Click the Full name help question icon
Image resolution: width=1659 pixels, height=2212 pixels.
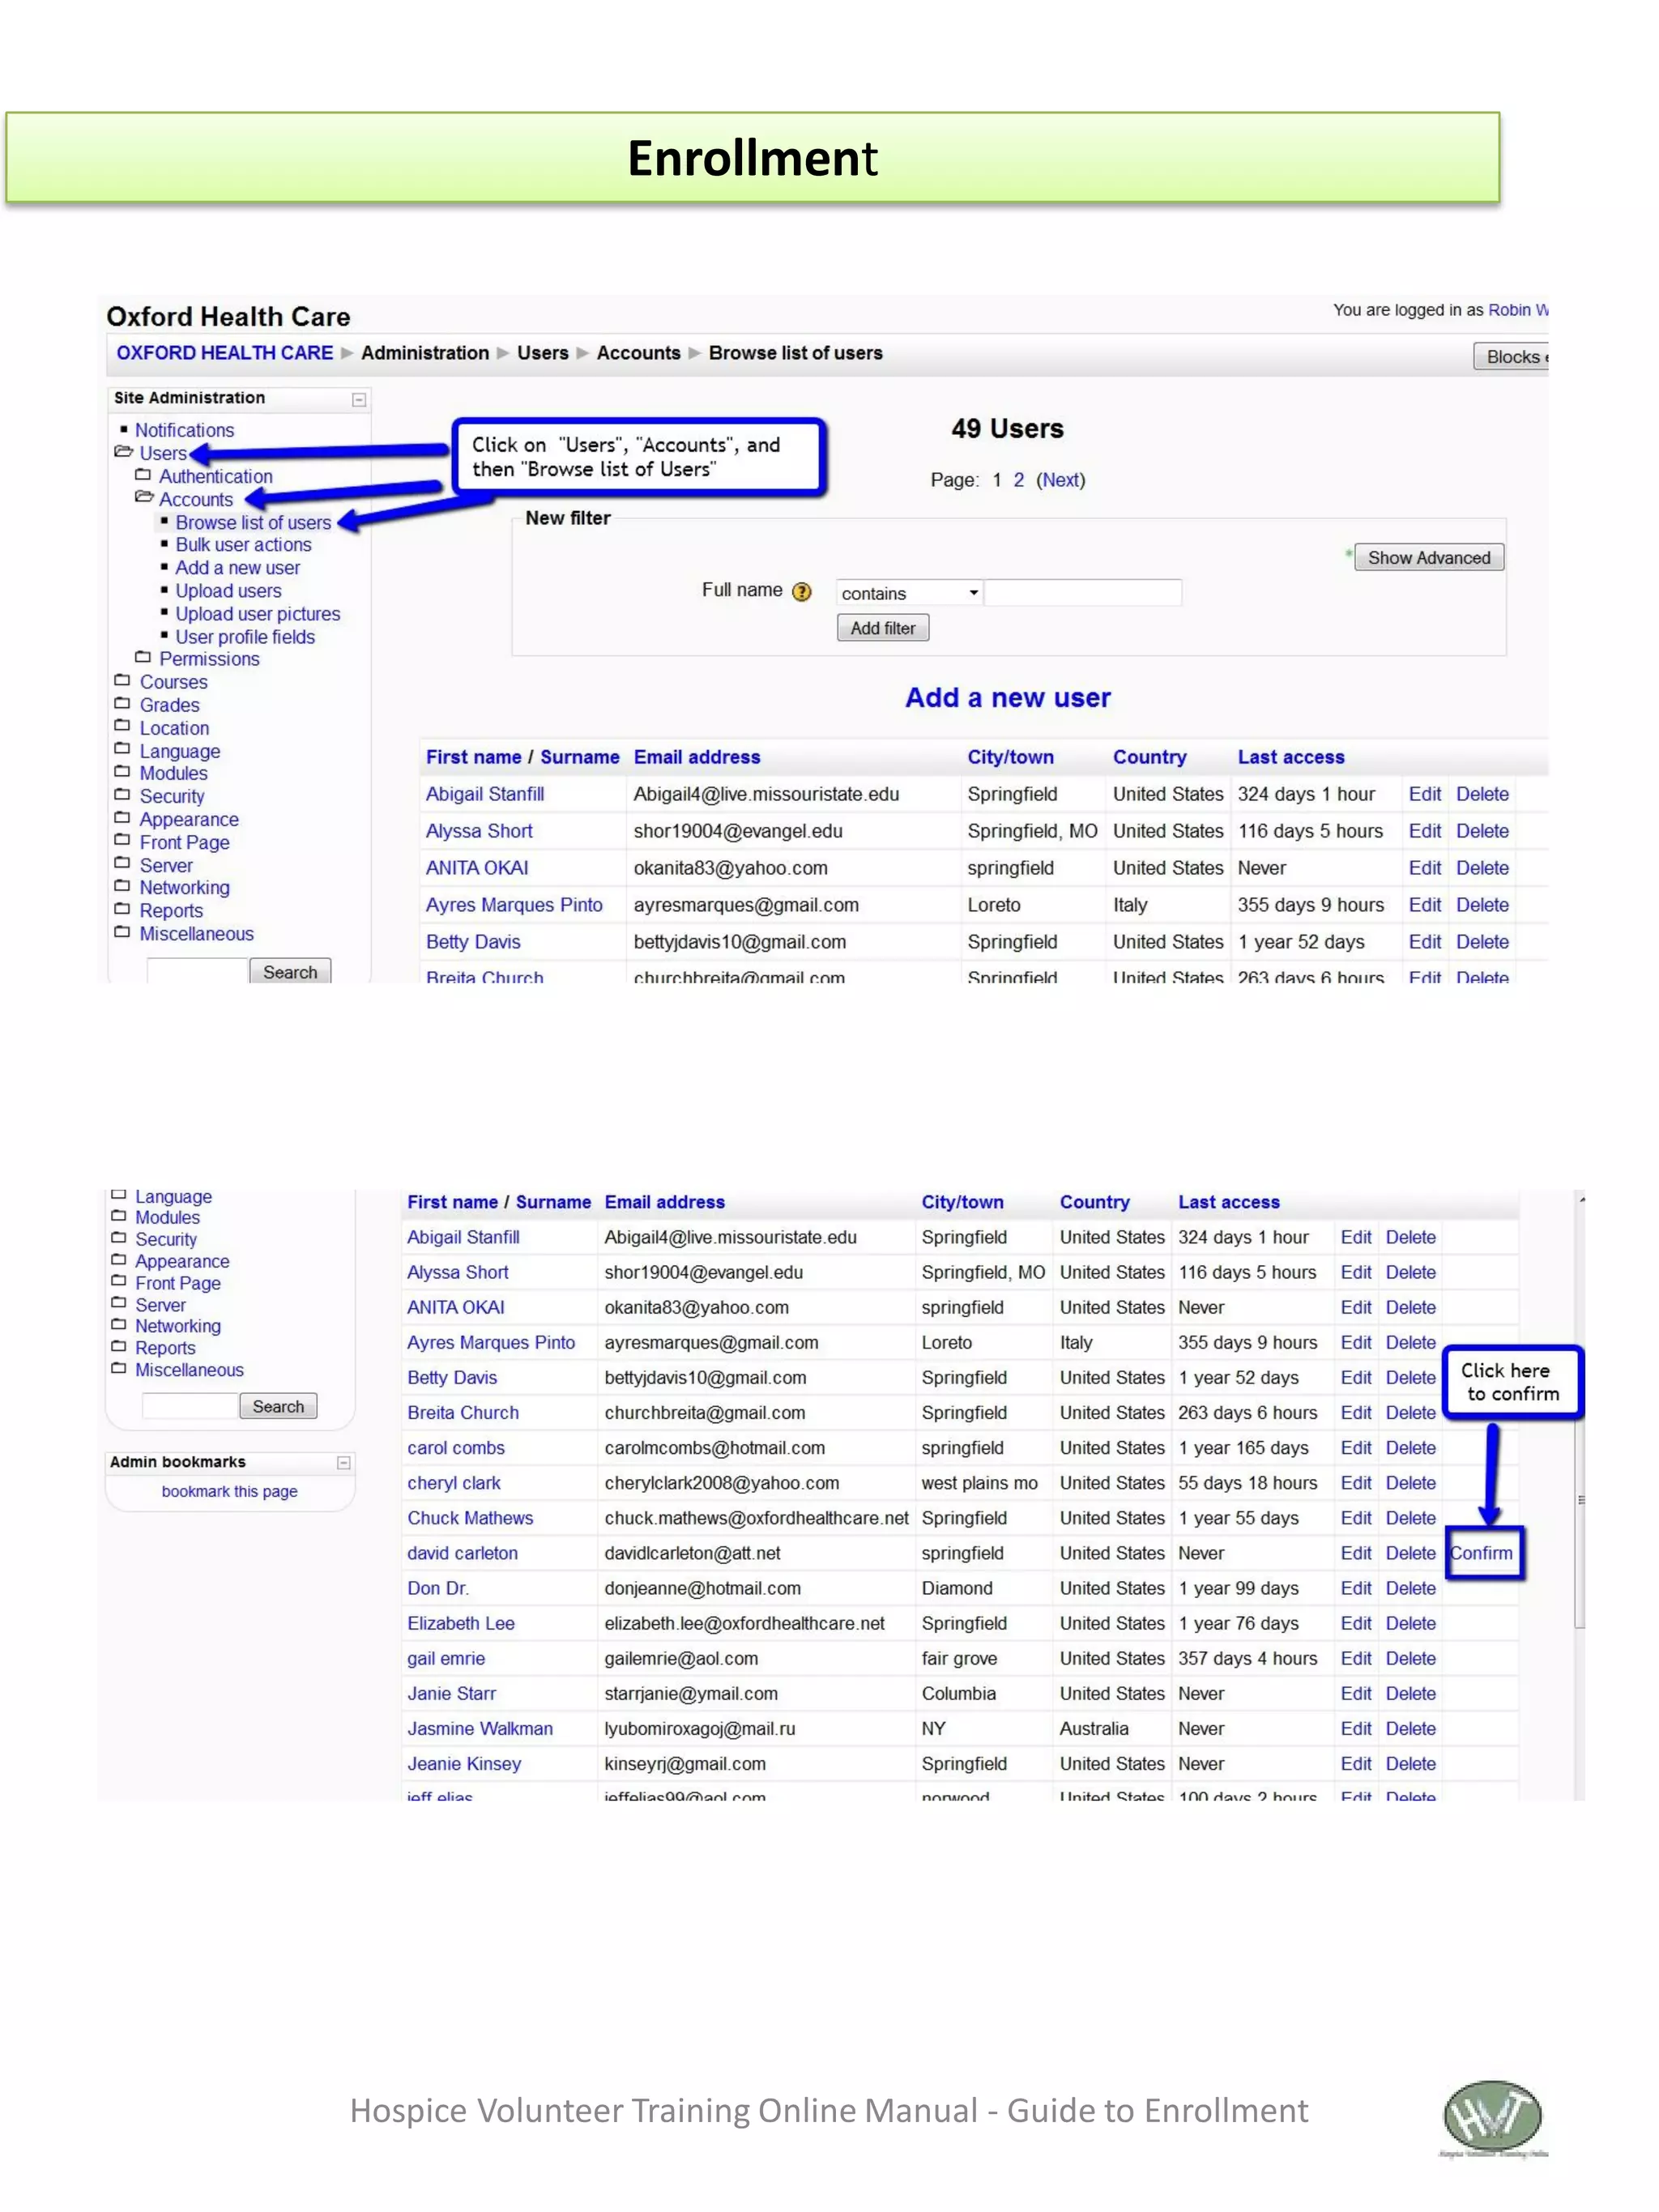801,592
